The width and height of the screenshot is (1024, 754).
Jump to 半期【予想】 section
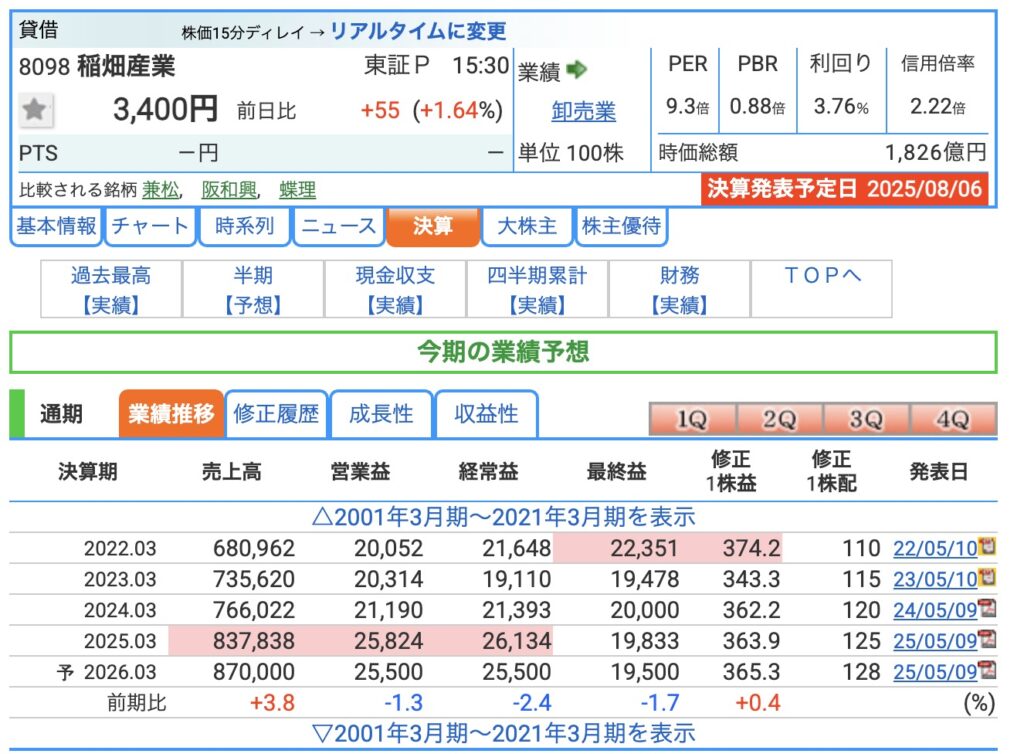pyautogui.click(x=253, y=289)
